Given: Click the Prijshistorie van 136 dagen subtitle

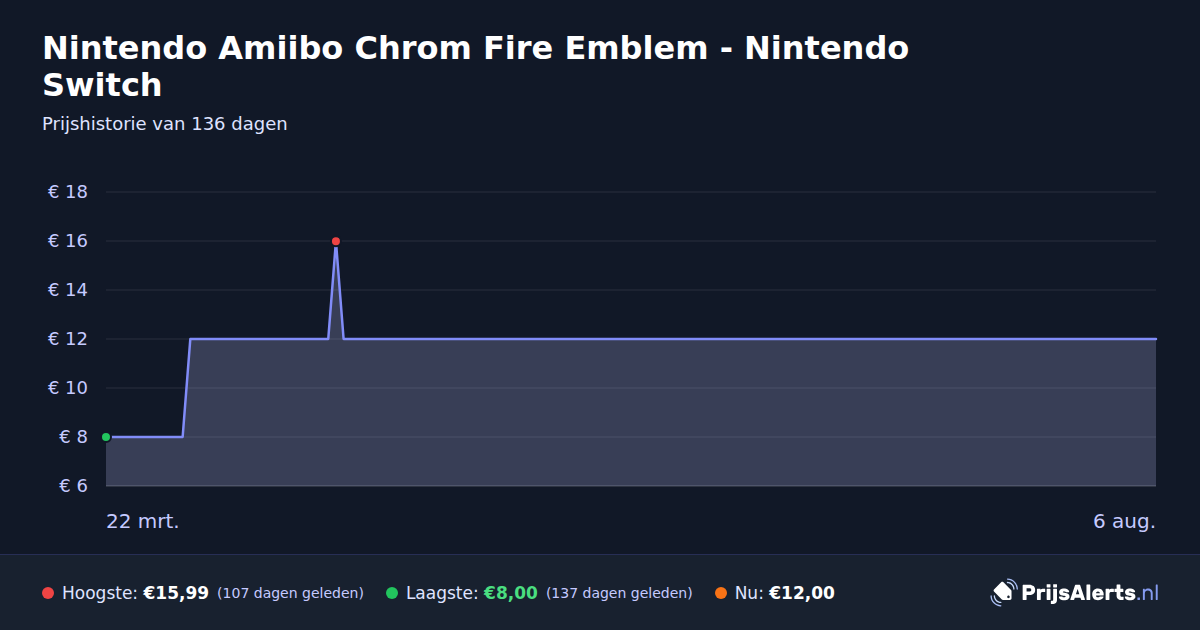Looking at the screenshot, I should tap(165, 124).
